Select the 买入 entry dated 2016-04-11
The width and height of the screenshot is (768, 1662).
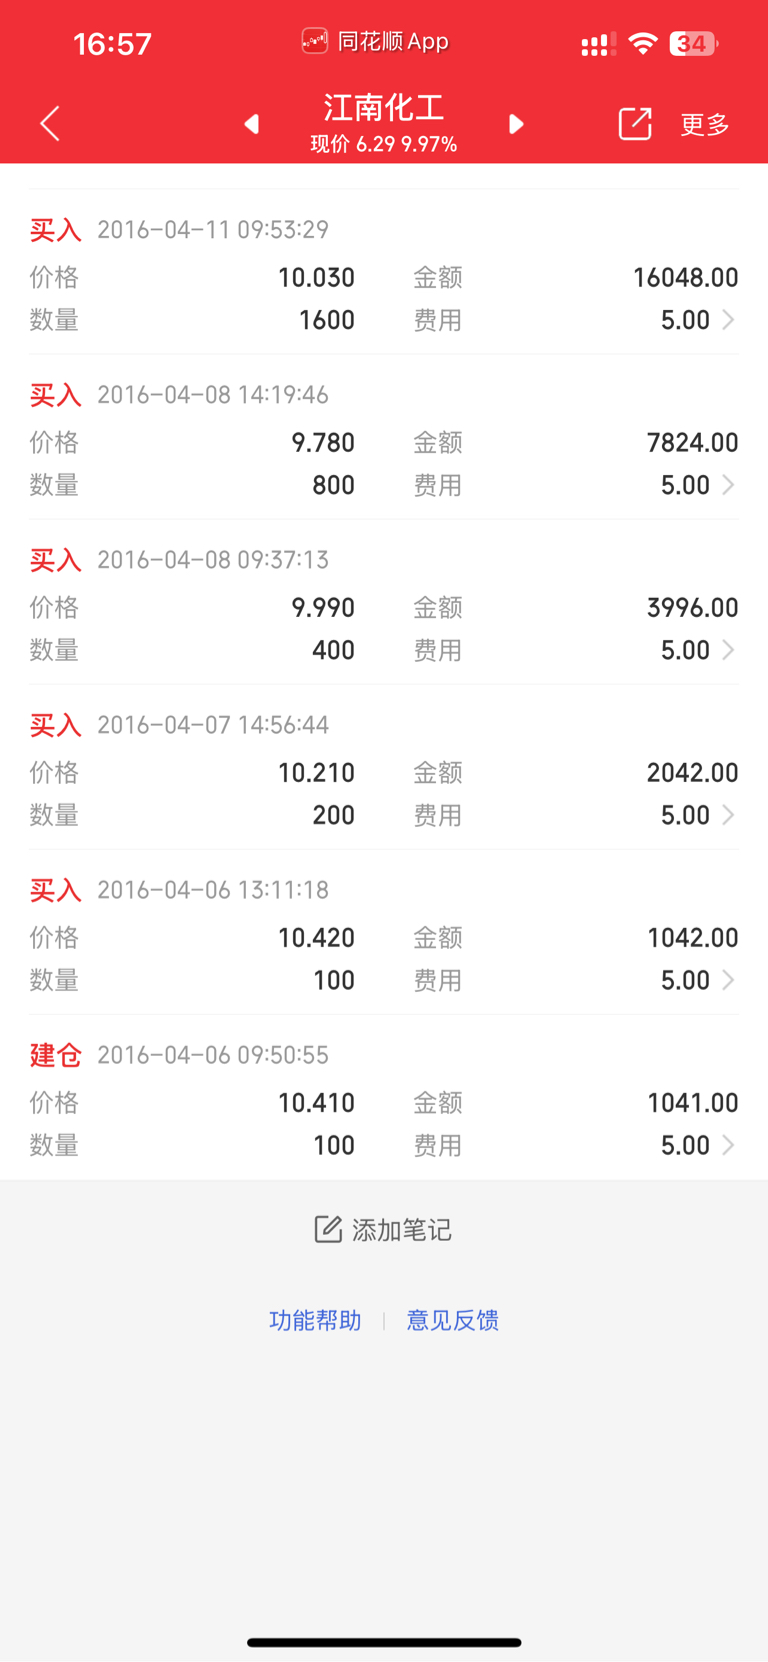tap(384, 273)
